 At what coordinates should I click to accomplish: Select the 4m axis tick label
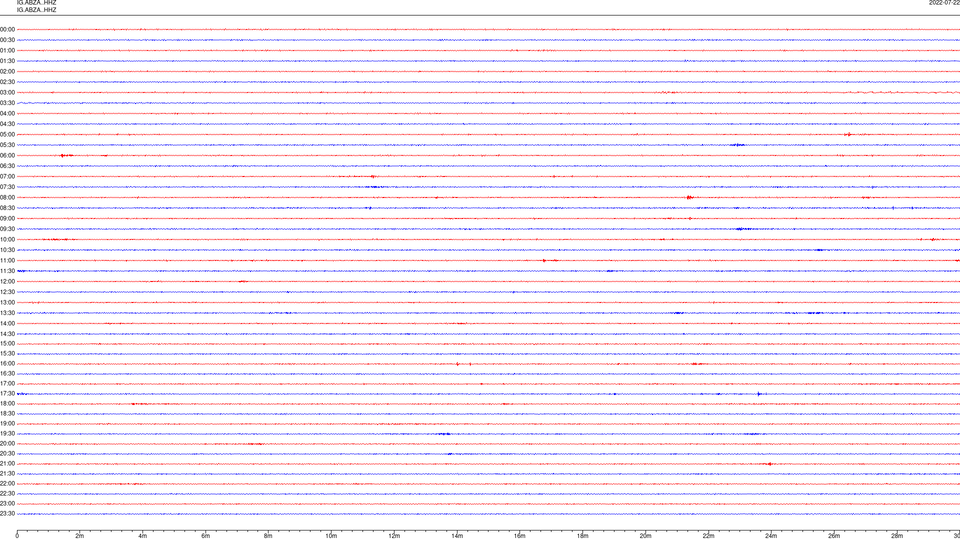[x=143, y=536]
